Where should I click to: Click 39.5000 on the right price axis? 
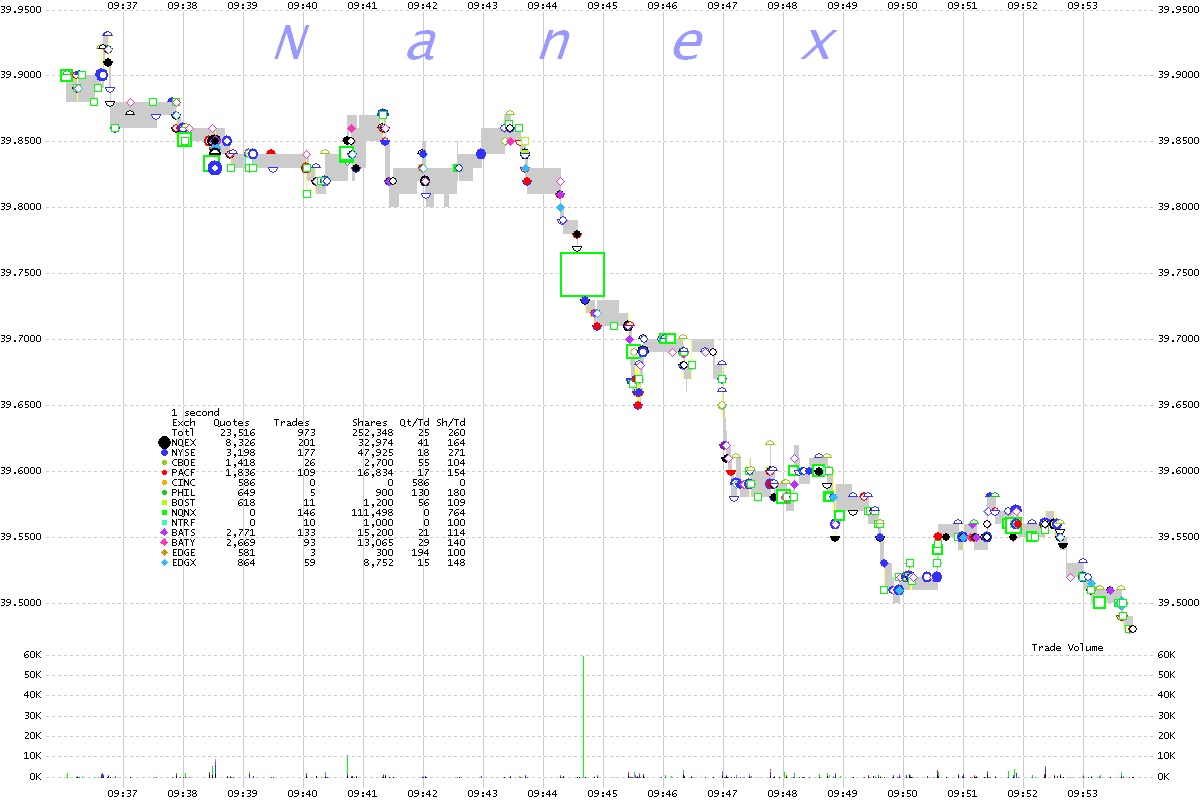click(1177, 603)
